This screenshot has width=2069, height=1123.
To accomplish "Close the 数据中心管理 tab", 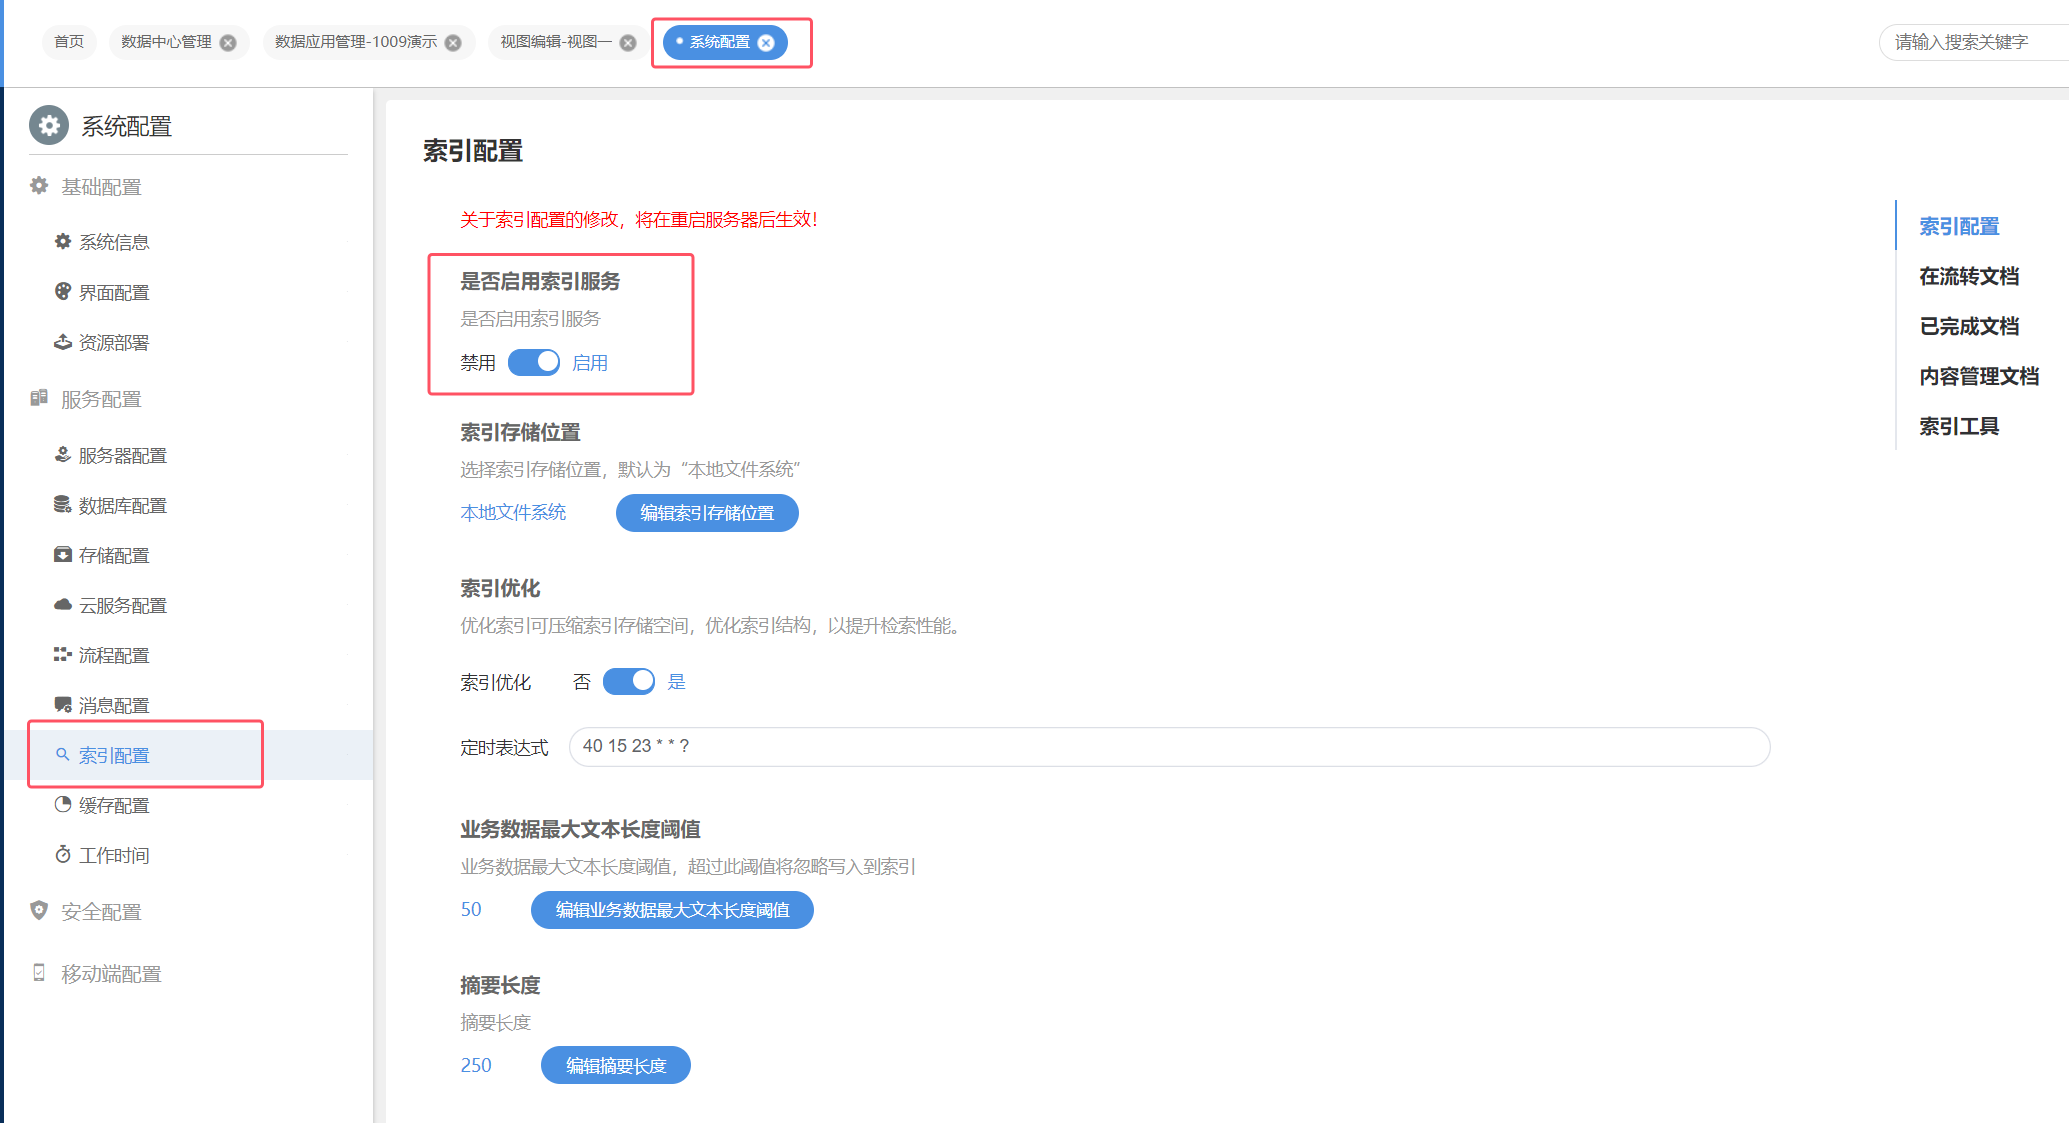I will pos(228,42).
